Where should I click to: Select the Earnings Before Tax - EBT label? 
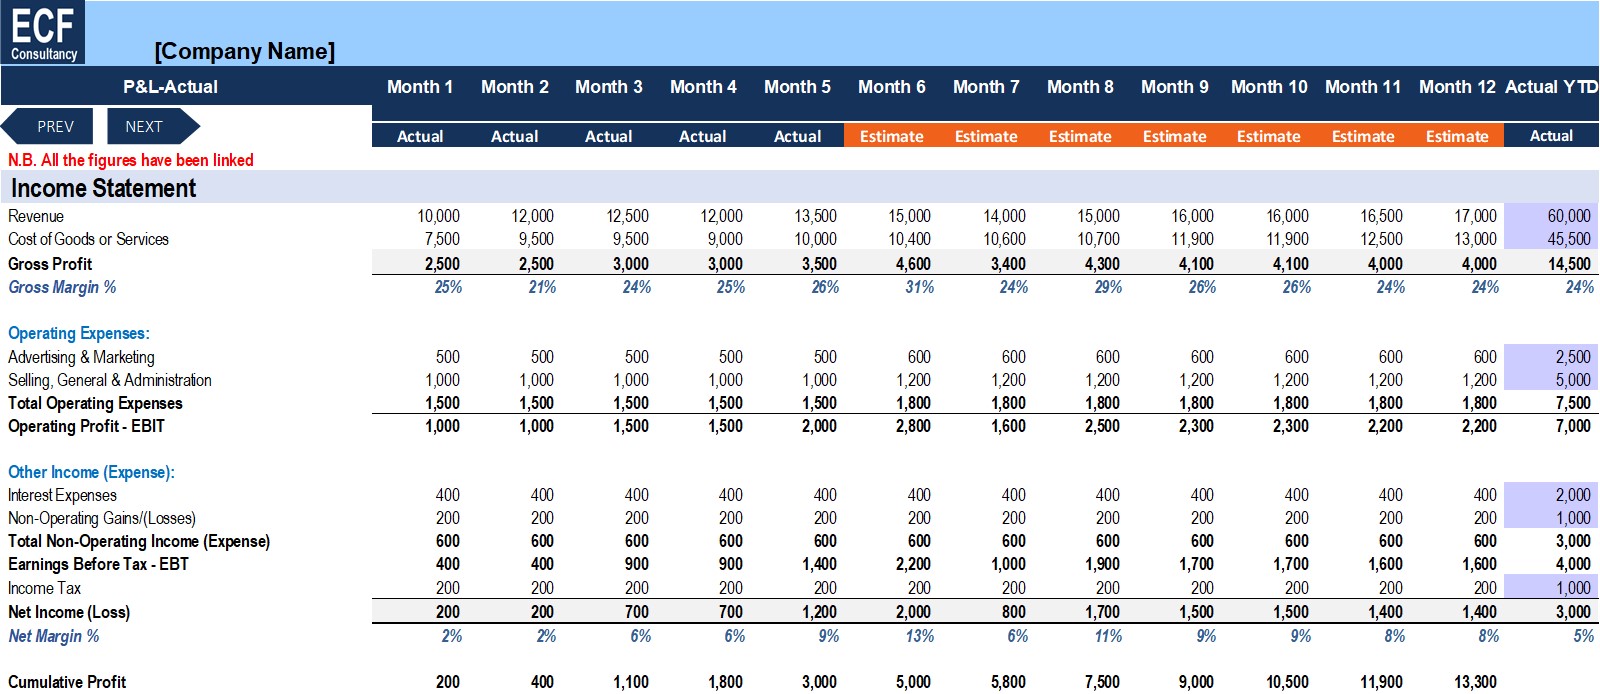pos(98,564)
